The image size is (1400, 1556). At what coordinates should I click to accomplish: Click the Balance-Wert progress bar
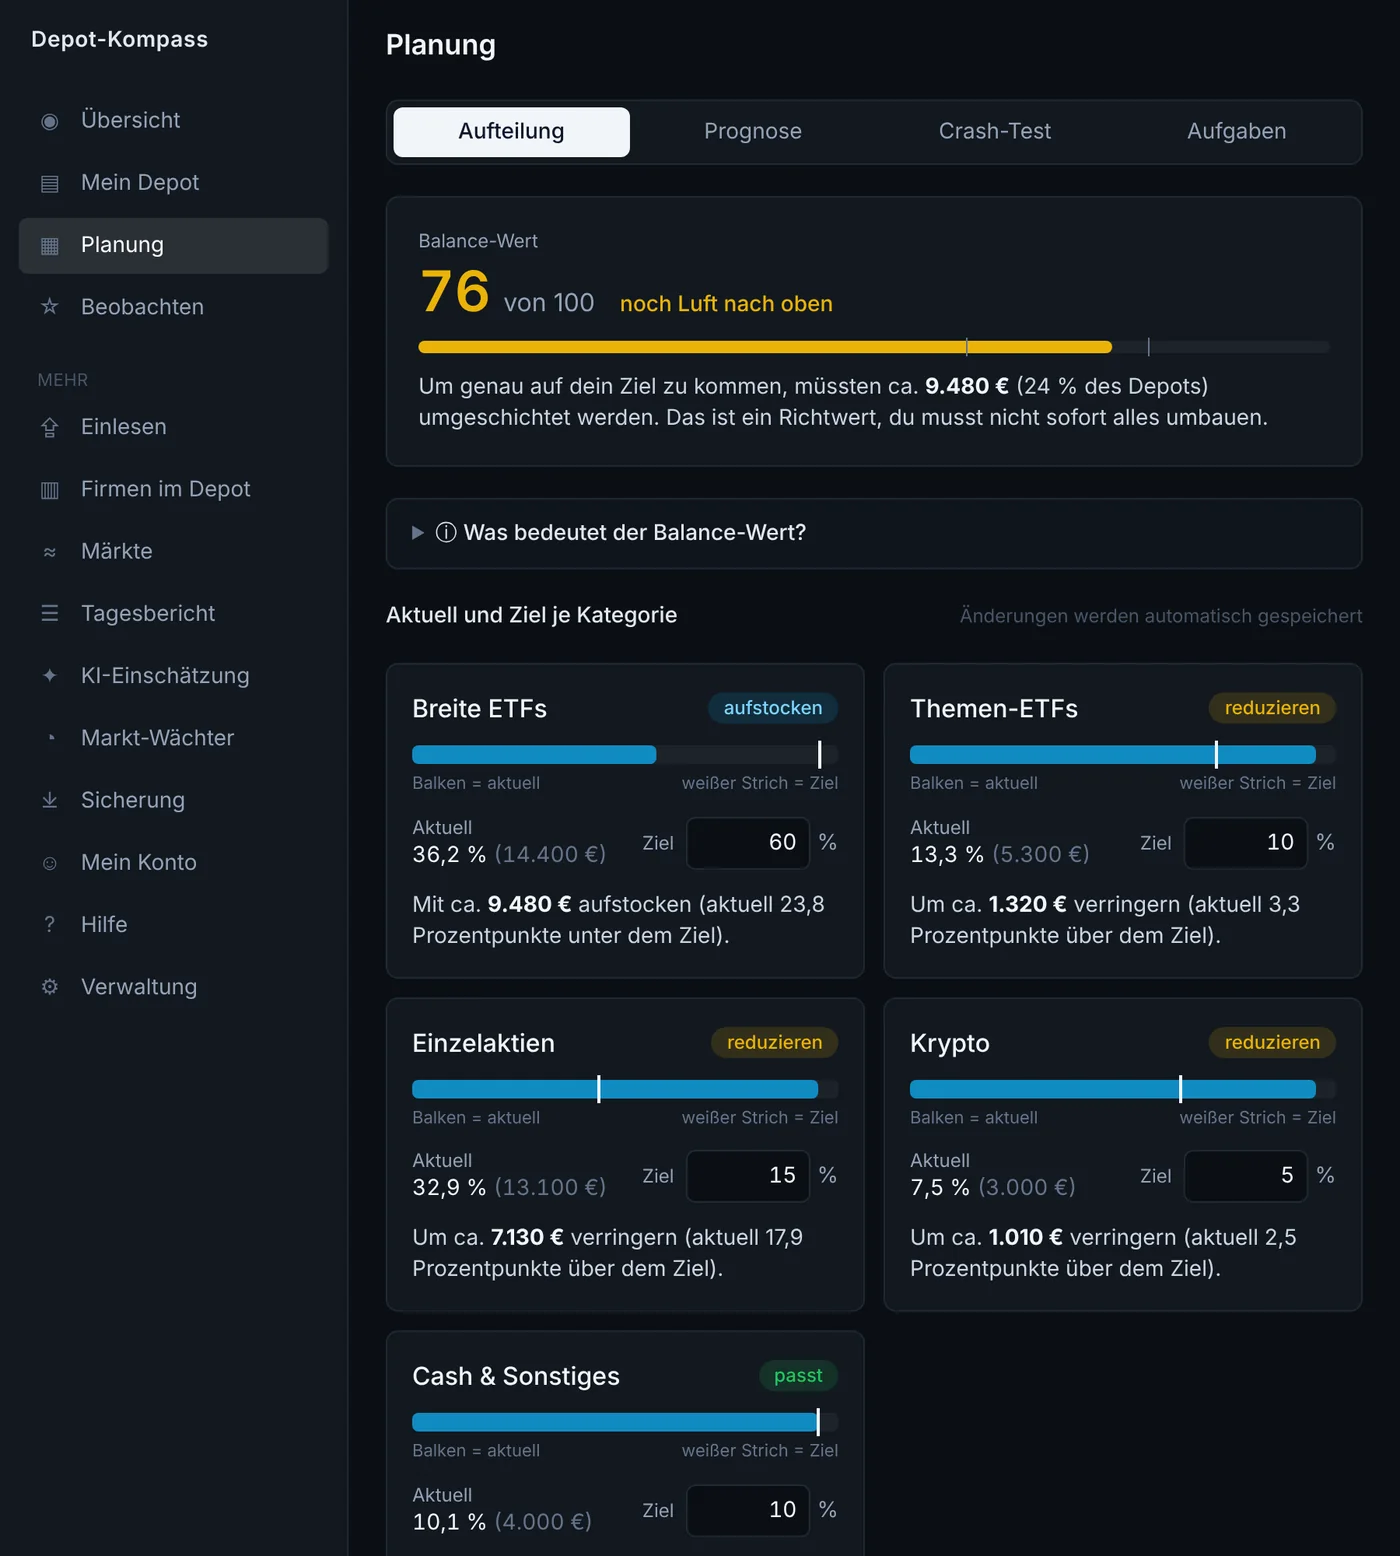[874, 347]
